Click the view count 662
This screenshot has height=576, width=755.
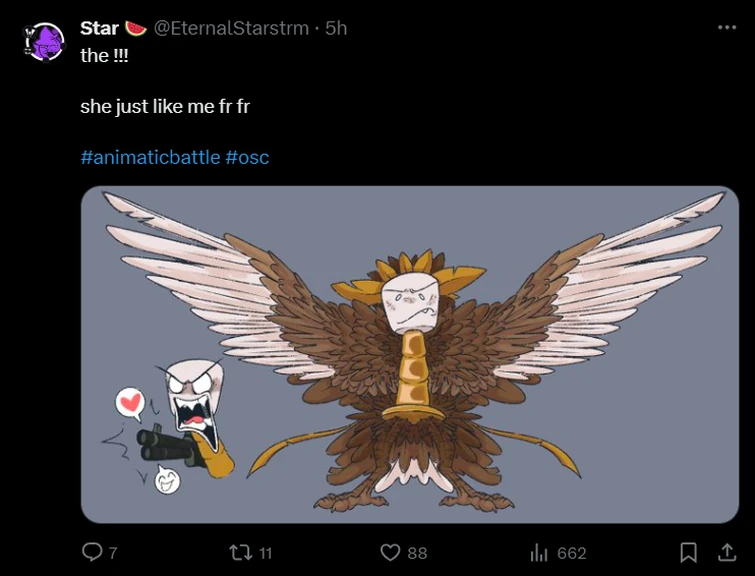coord(572,553)
